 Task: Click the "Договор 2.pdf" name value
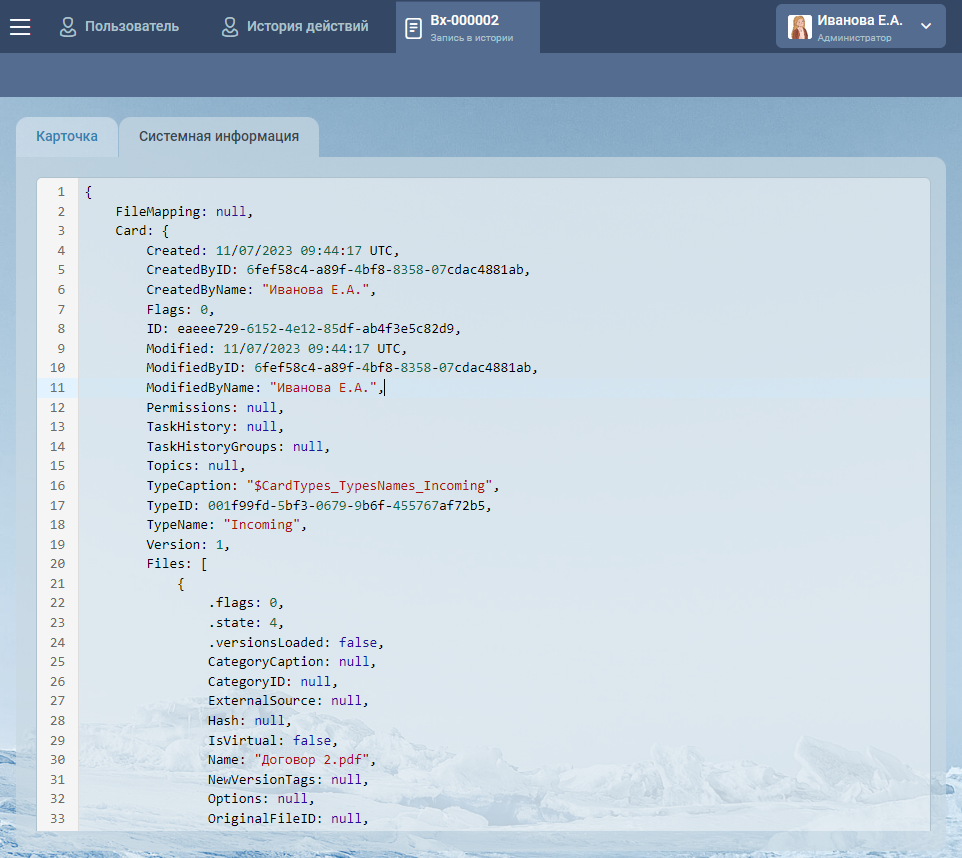point(313,759)
